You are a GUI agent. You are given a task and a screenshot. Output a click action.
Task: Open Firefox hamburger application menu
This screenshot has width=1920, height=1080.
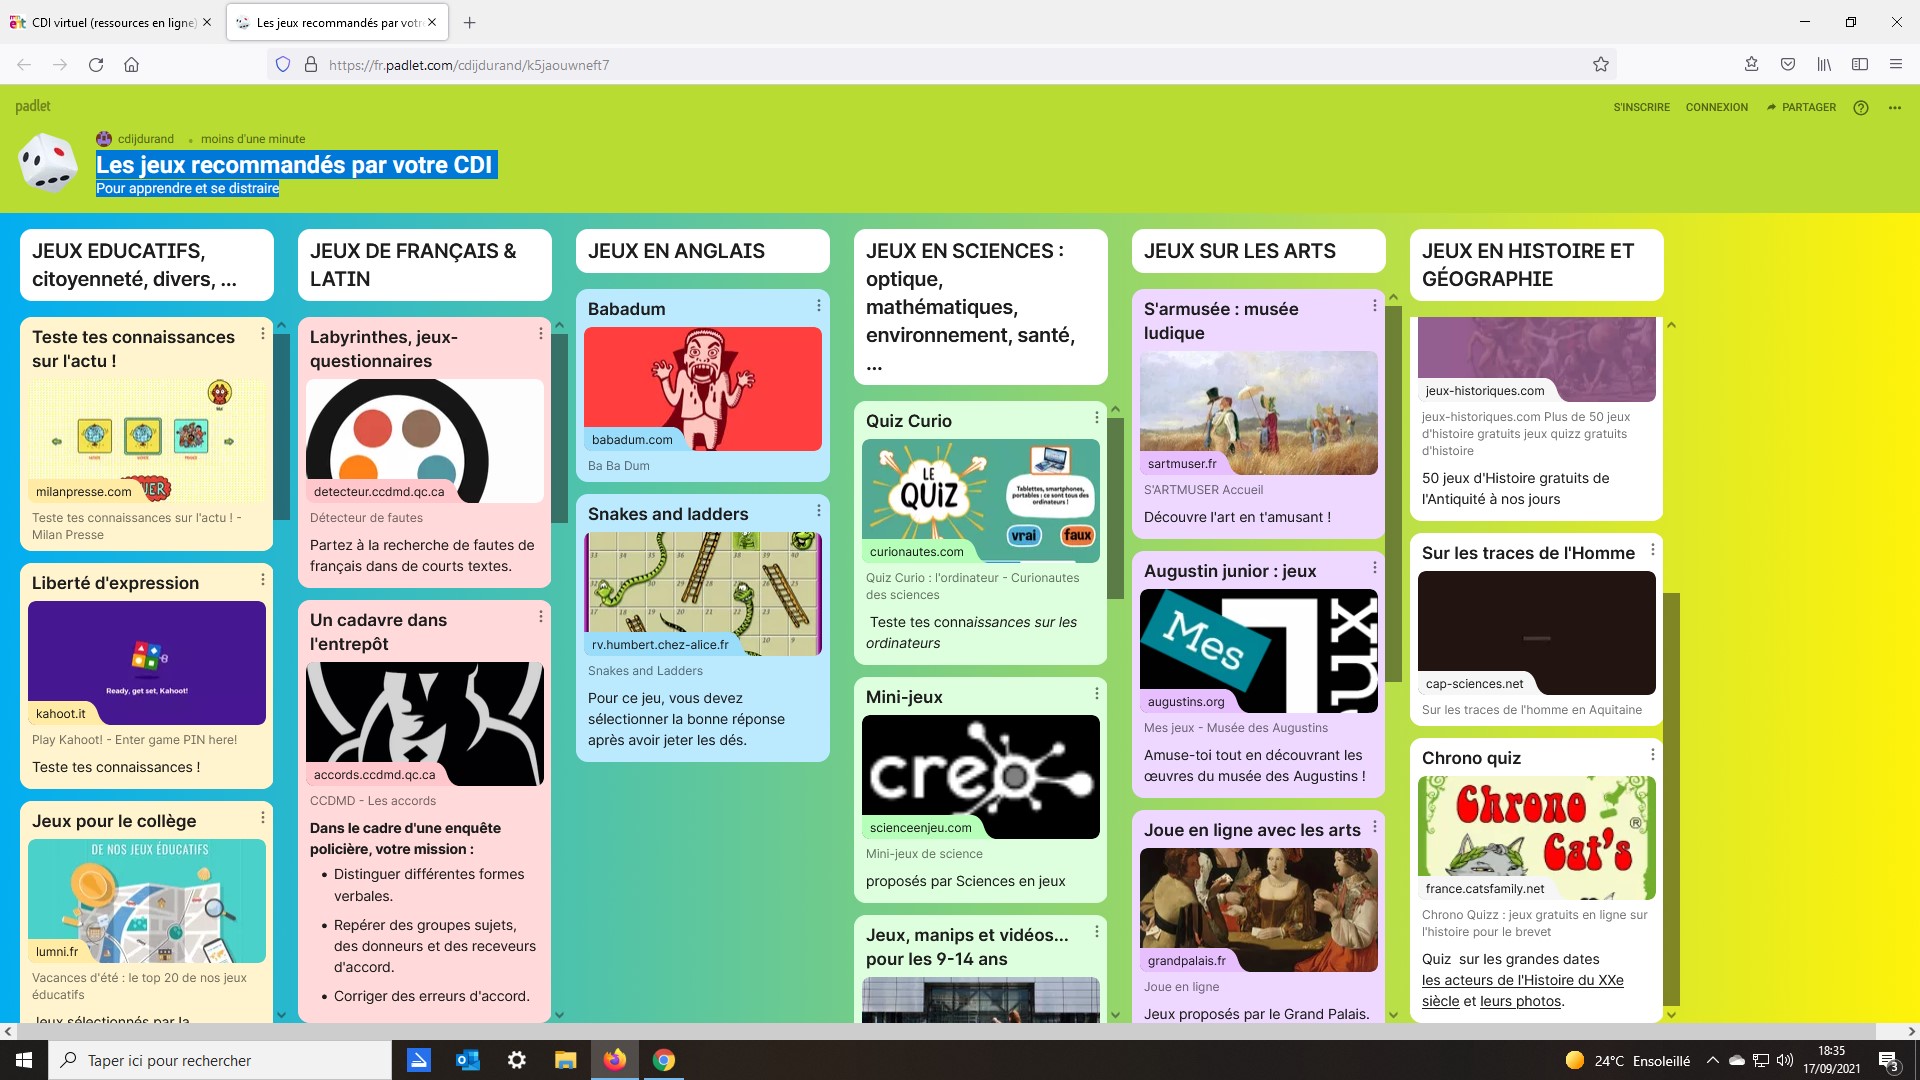[x=1895, y=65]
